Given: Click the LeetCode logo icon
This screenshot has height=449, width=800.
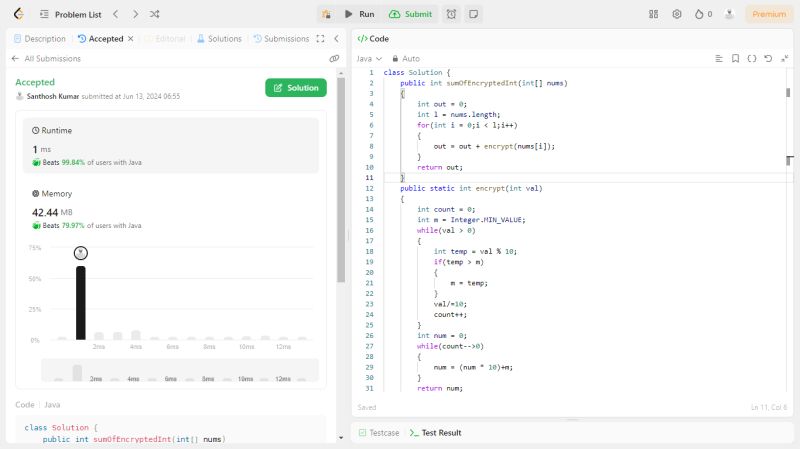Looking at the screenshot, I should tap(18, 14).
